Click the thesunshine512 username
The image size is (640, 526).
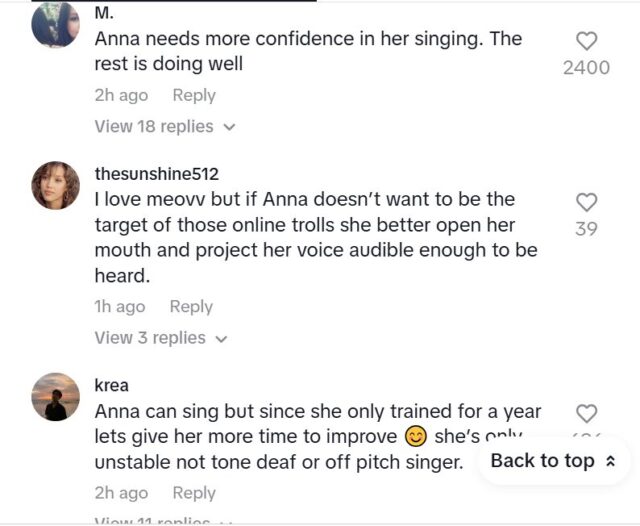[156, 174]
